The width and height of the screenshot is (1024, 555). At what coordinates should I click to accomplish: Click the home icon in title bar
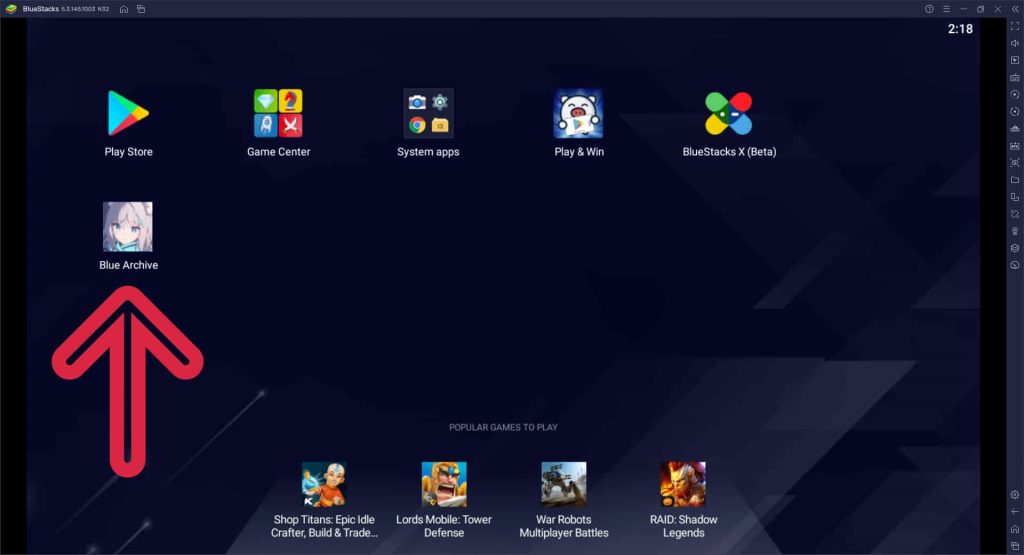pos(123,9)
